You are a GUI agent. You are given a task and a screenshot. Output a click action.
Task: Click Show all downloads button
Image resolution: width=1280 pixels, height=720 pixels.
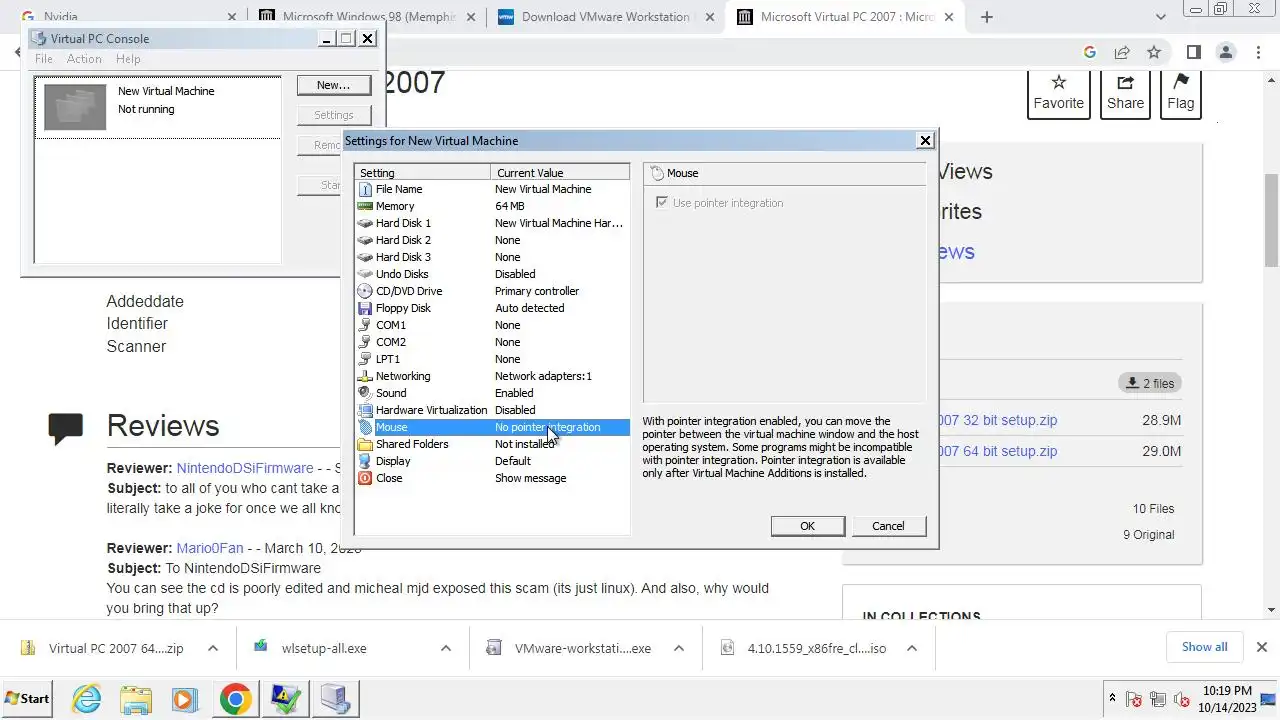1204,647
